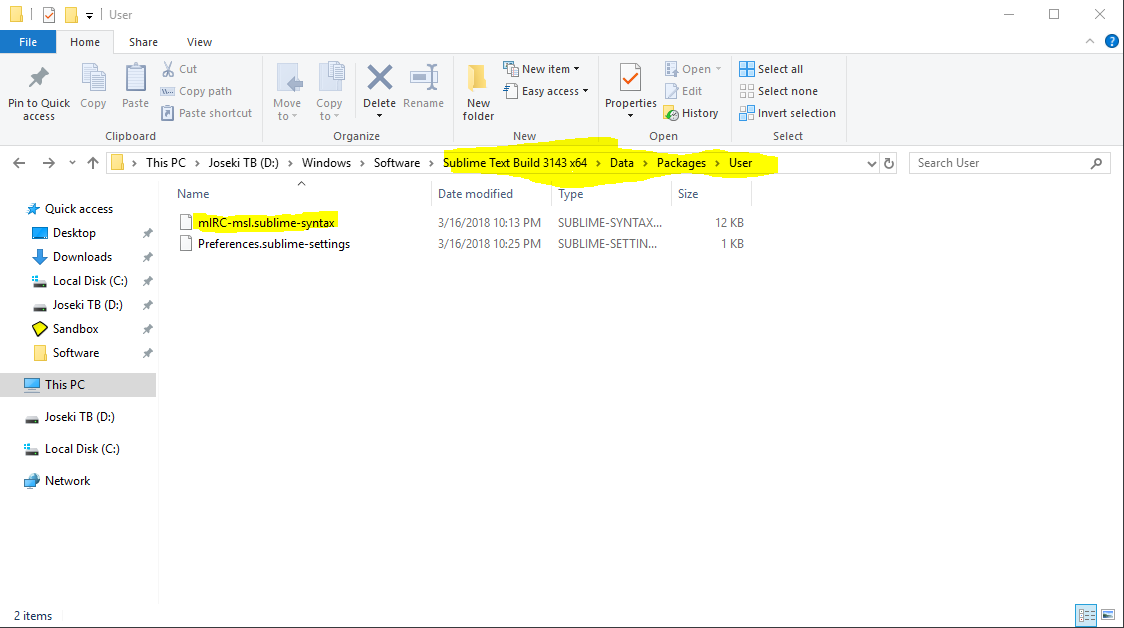Switch to the Home ribbon tab
1124x628 pixels.
pyautogui.click(x=85, y=42)
